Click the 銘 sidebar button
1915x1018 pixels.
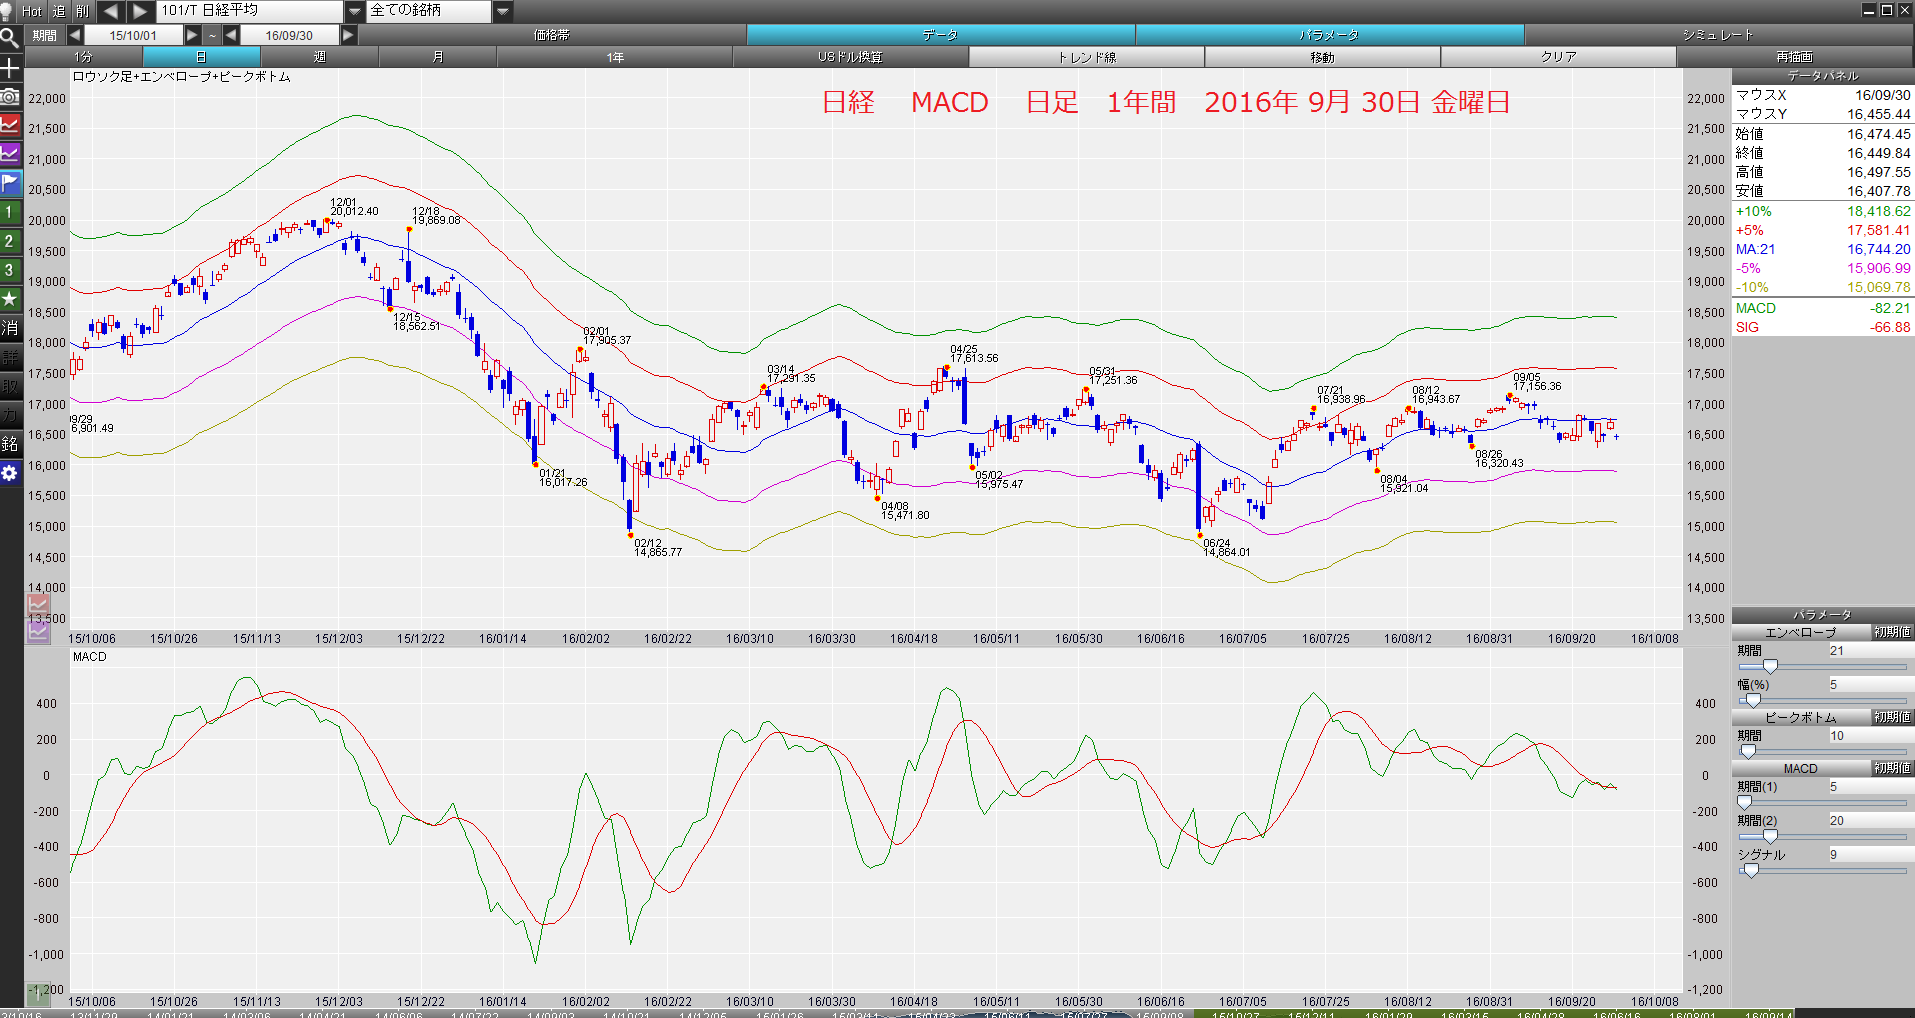10,444
